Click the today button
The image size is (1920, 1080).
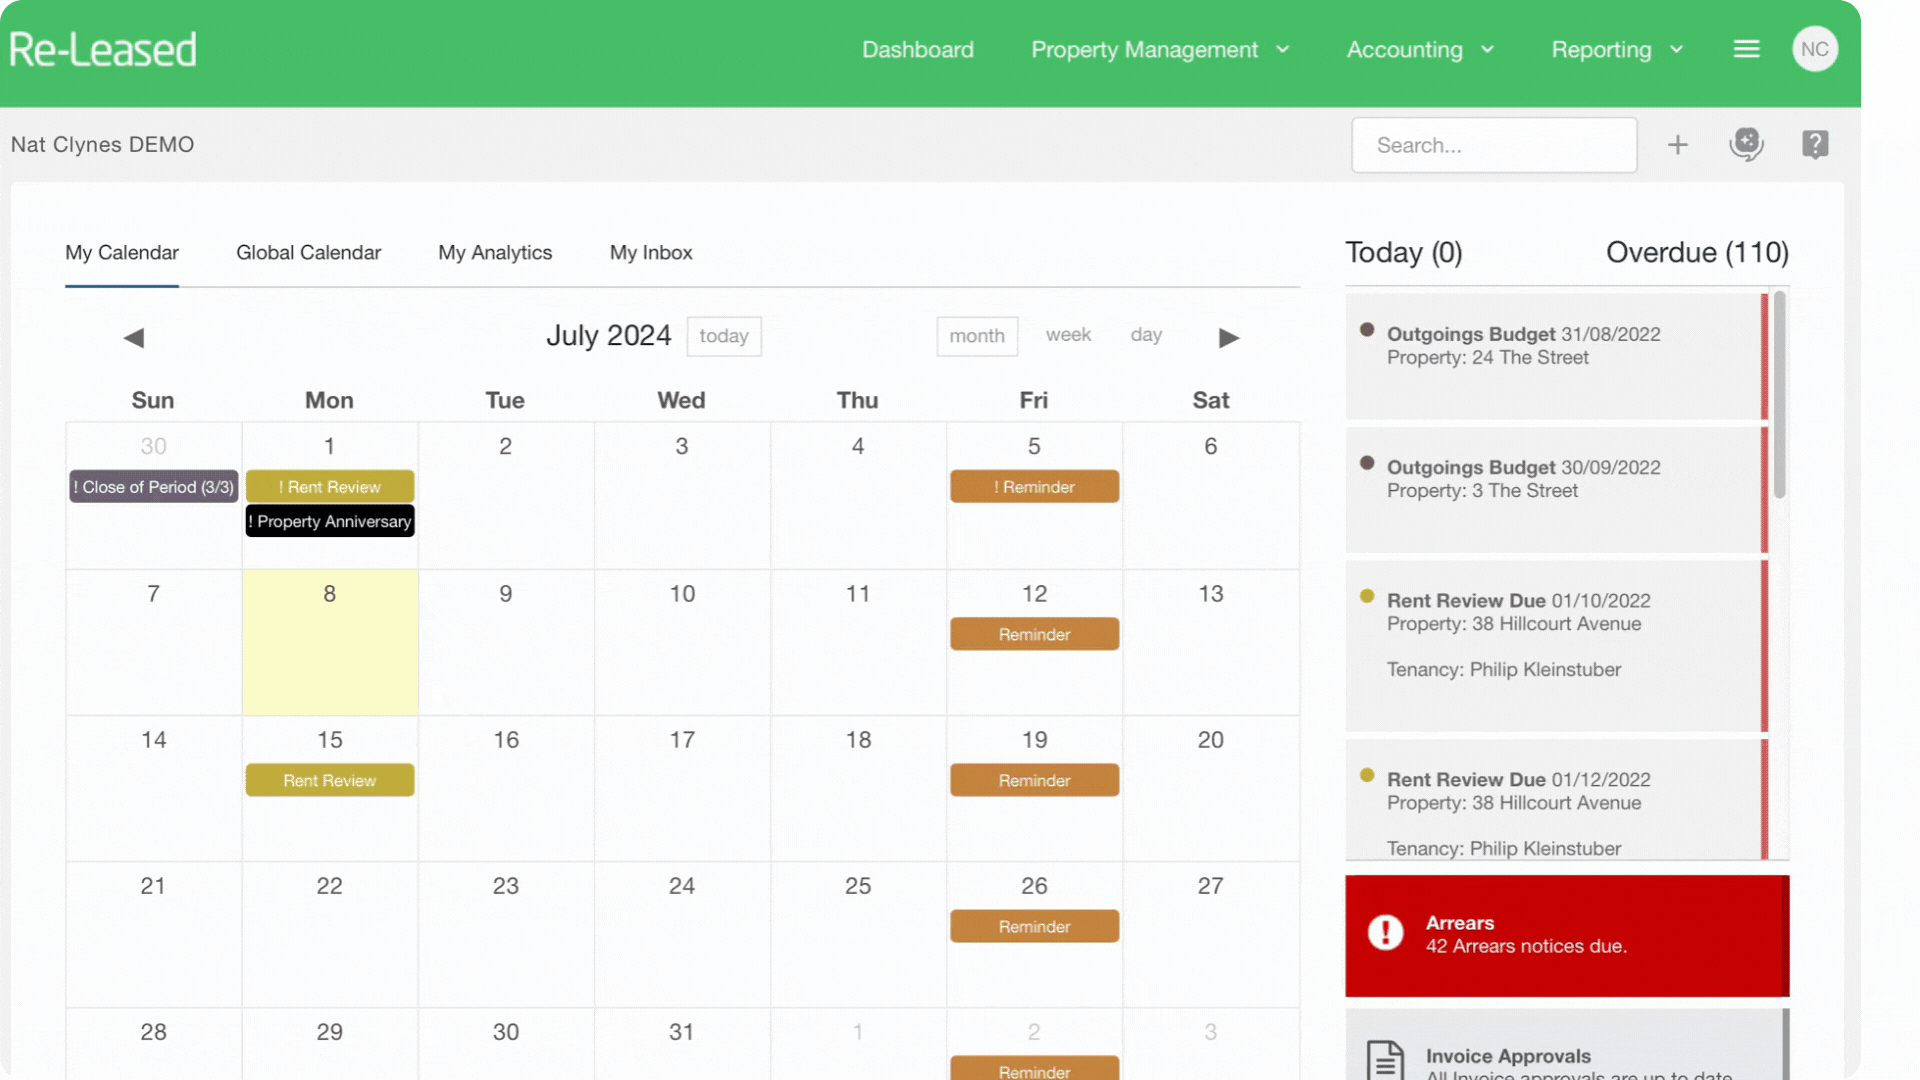point(723,336)
